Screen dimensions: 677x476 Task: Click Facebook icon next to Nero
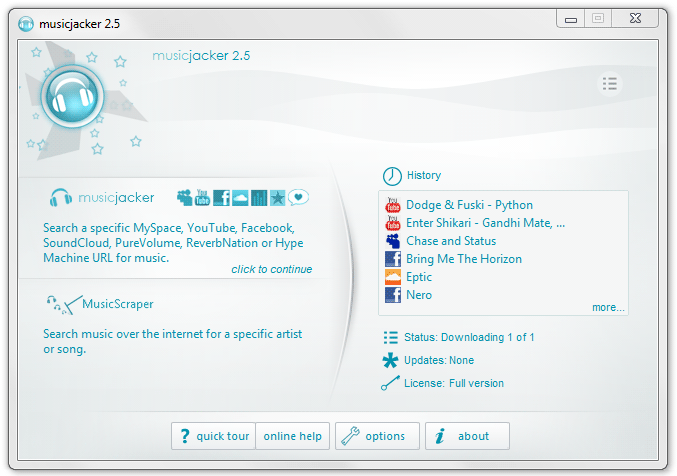click(393, 295)
